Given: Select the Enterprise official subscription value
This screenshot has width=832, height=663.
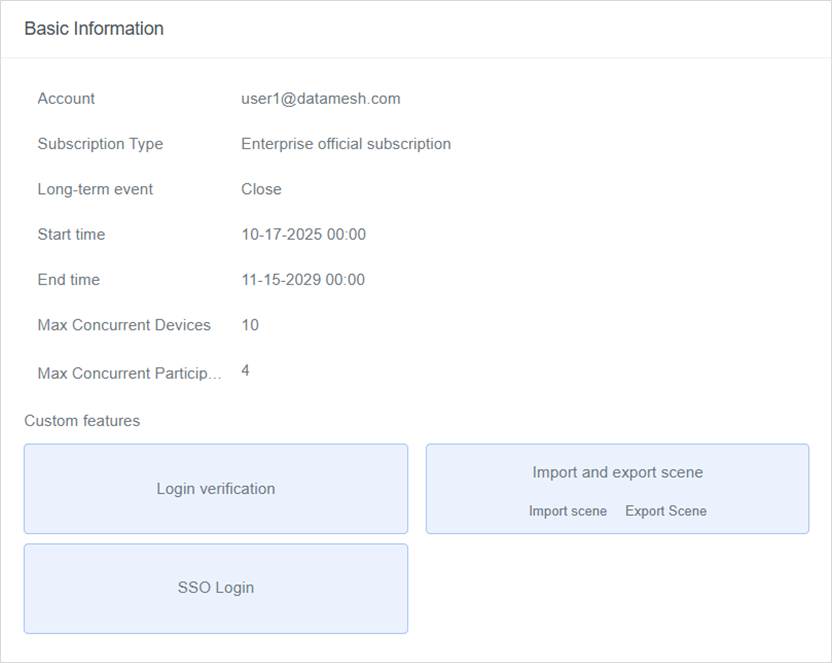Looking at the screenshot, I should tap(345, 144).
